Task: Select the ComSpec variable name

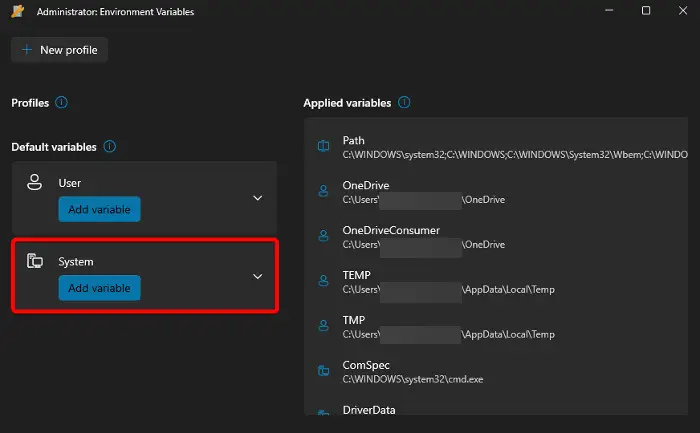Action: pos(366,365)
